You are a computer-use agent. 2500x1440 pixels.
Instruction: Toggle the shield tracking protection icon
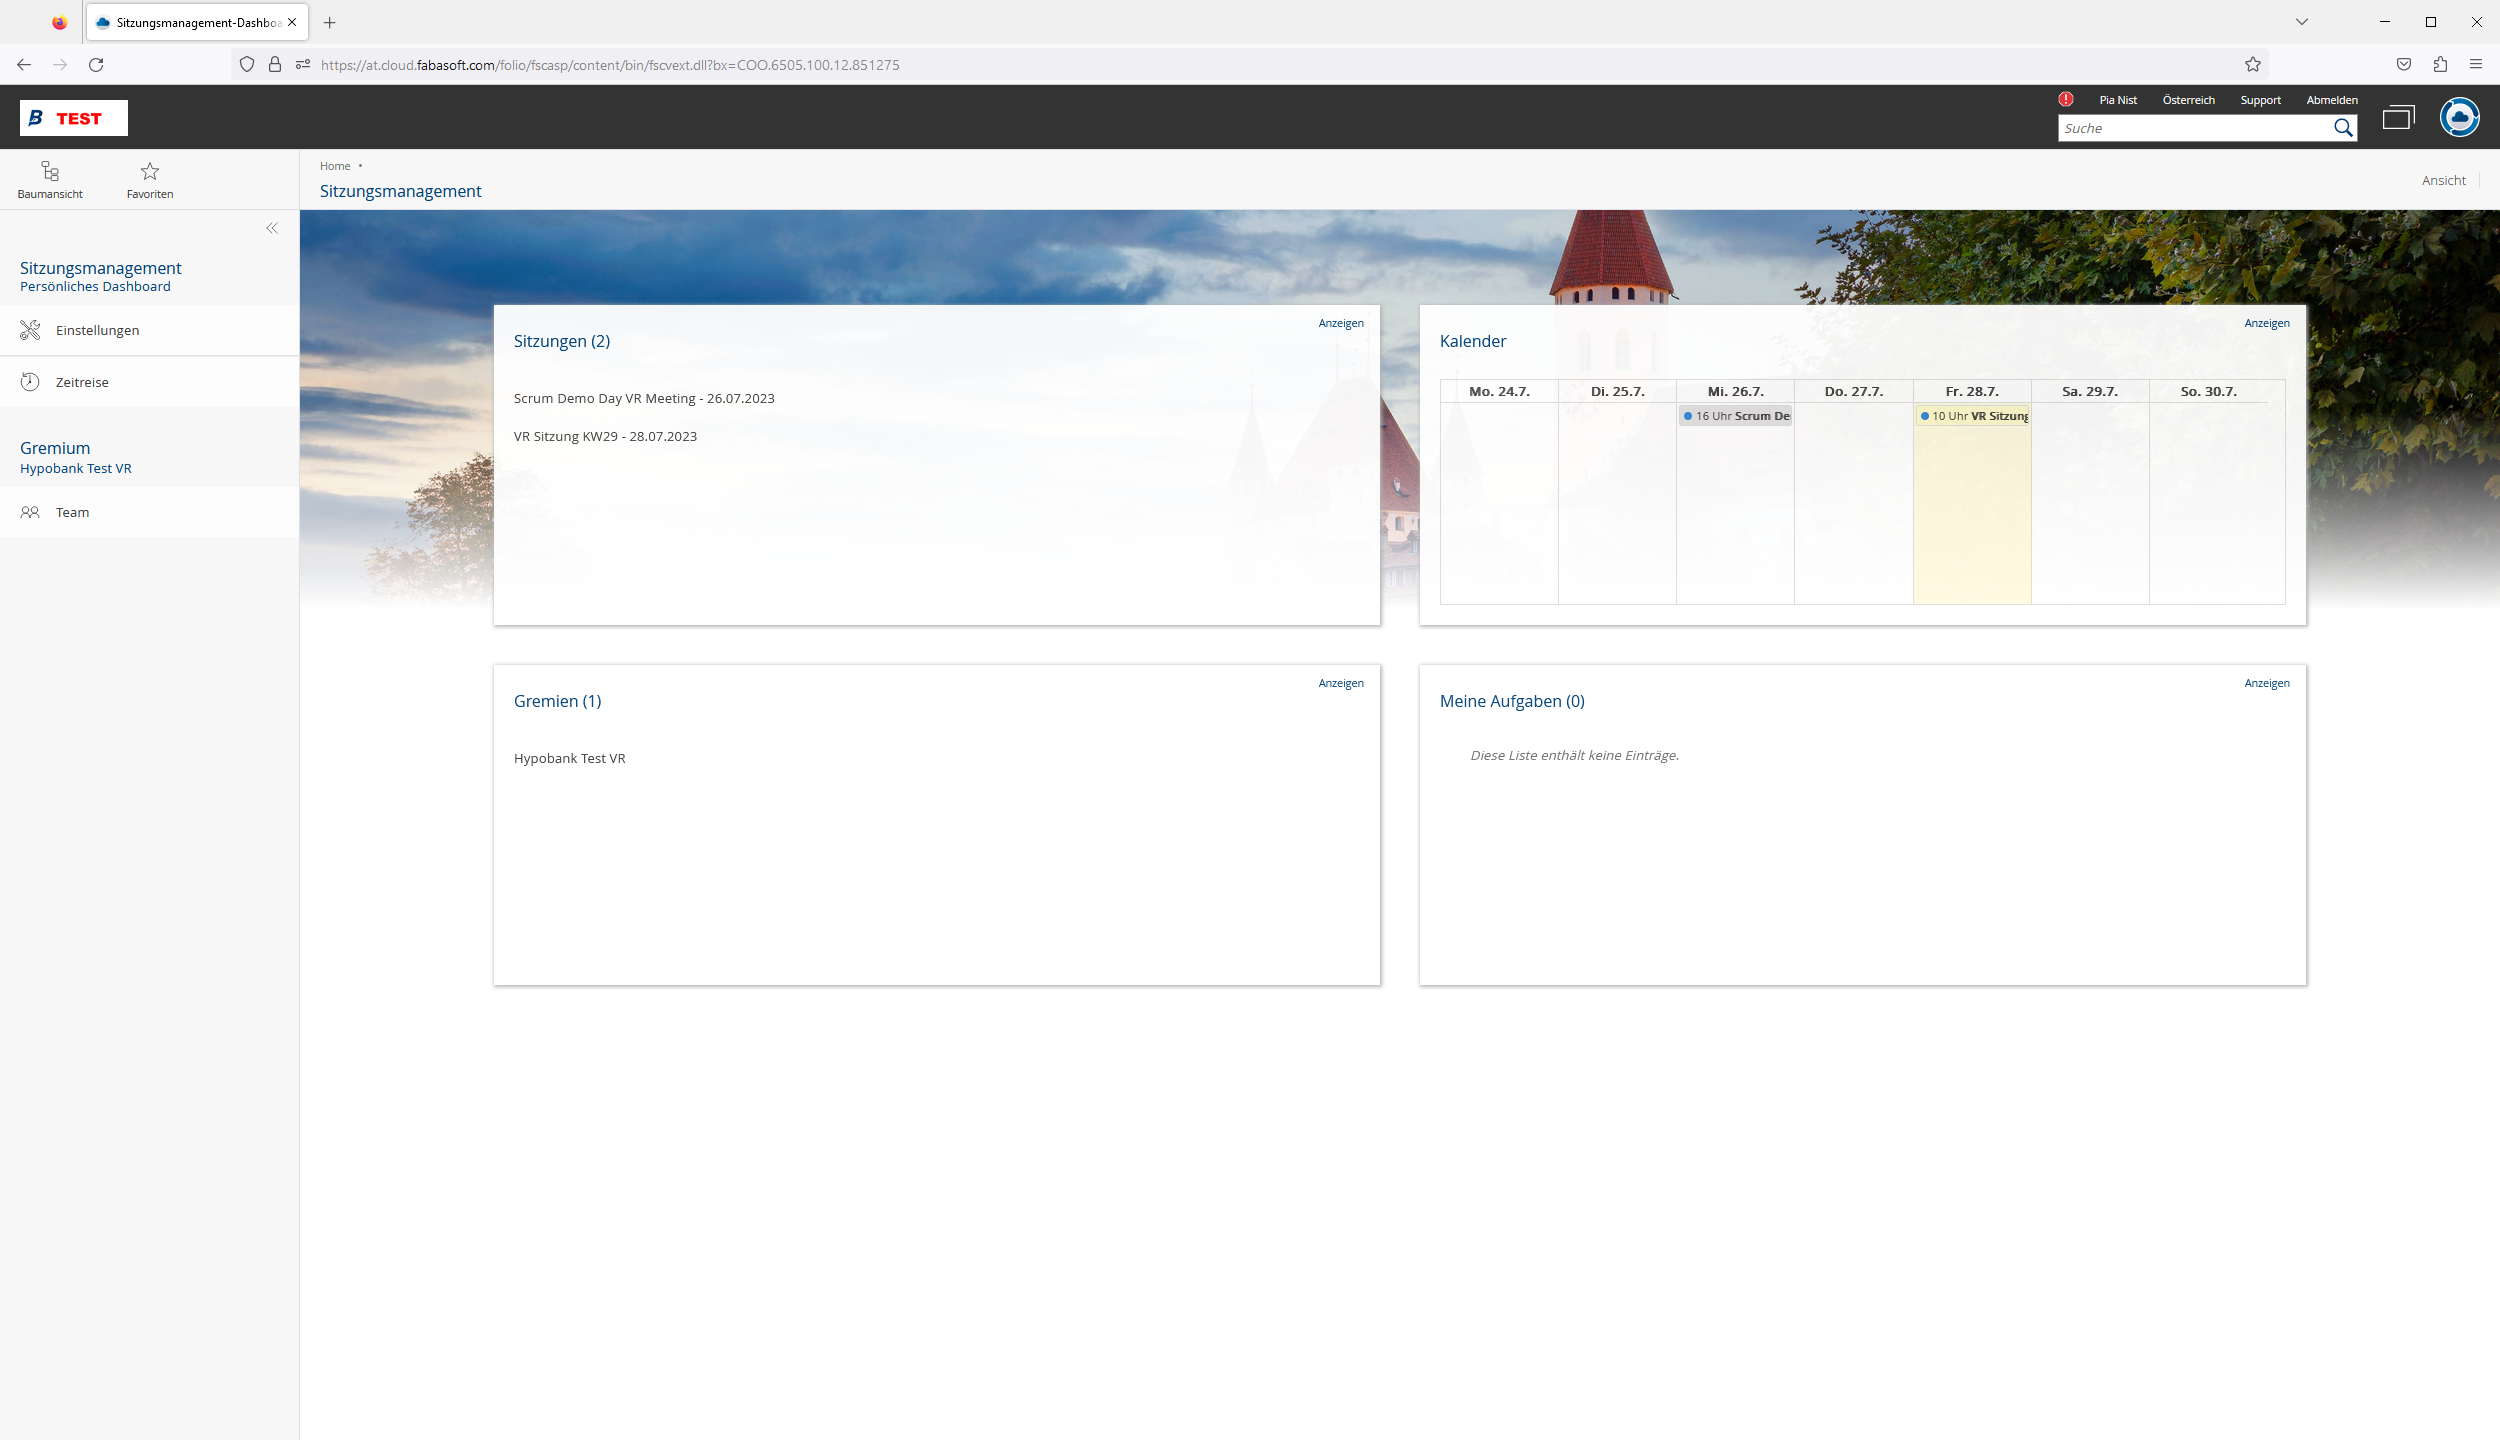245,64
